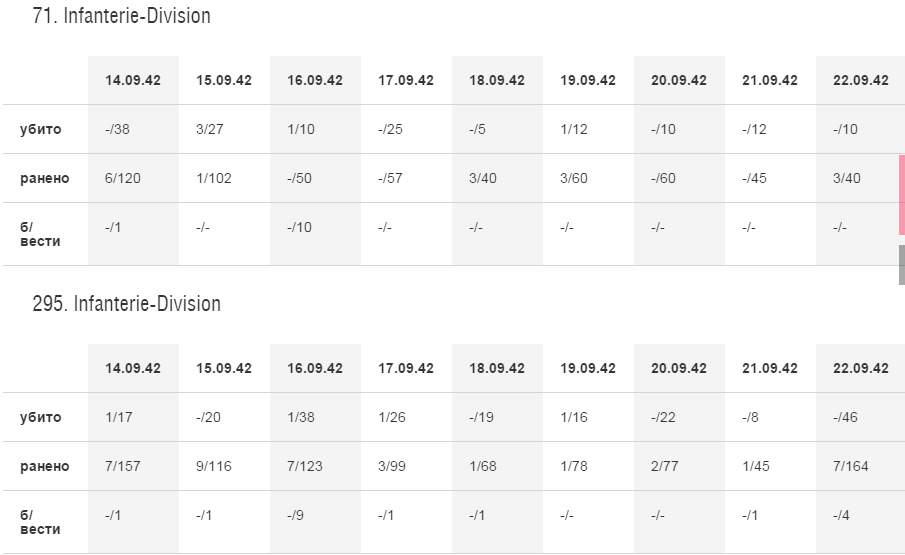Click the -/46 killed cell
Viewport: 905px width, 555px height.
pos(861,417)
